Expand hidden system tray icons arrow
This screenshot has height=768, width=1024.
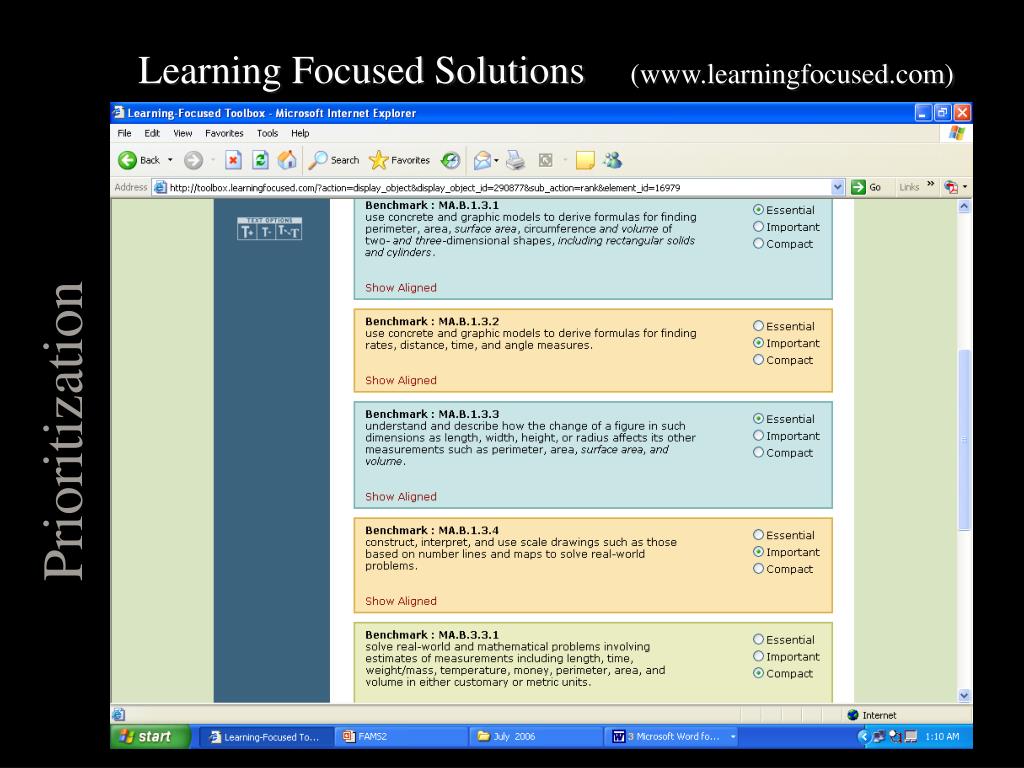click(x=863, y=737)
